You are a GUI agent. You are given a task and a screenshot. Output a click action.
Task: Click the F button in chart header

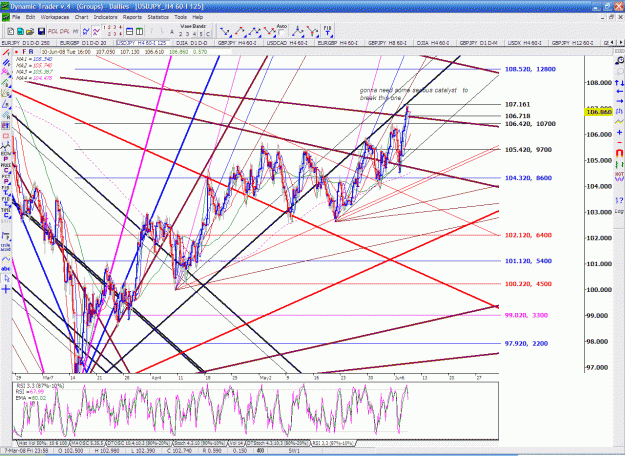24,52
